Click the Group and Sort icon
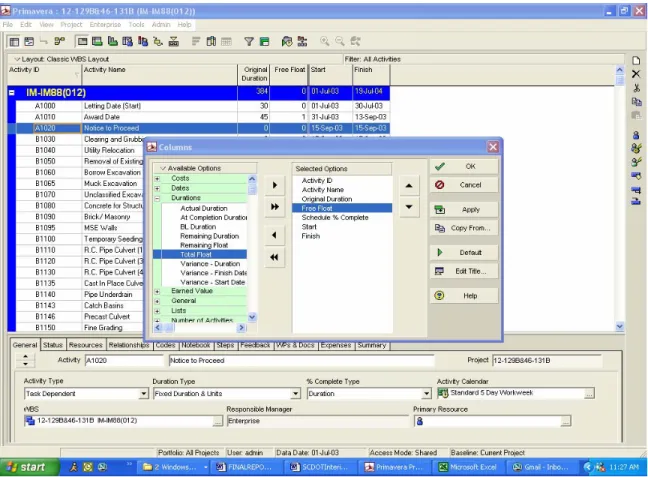648x477 pixels. point(264,41)
